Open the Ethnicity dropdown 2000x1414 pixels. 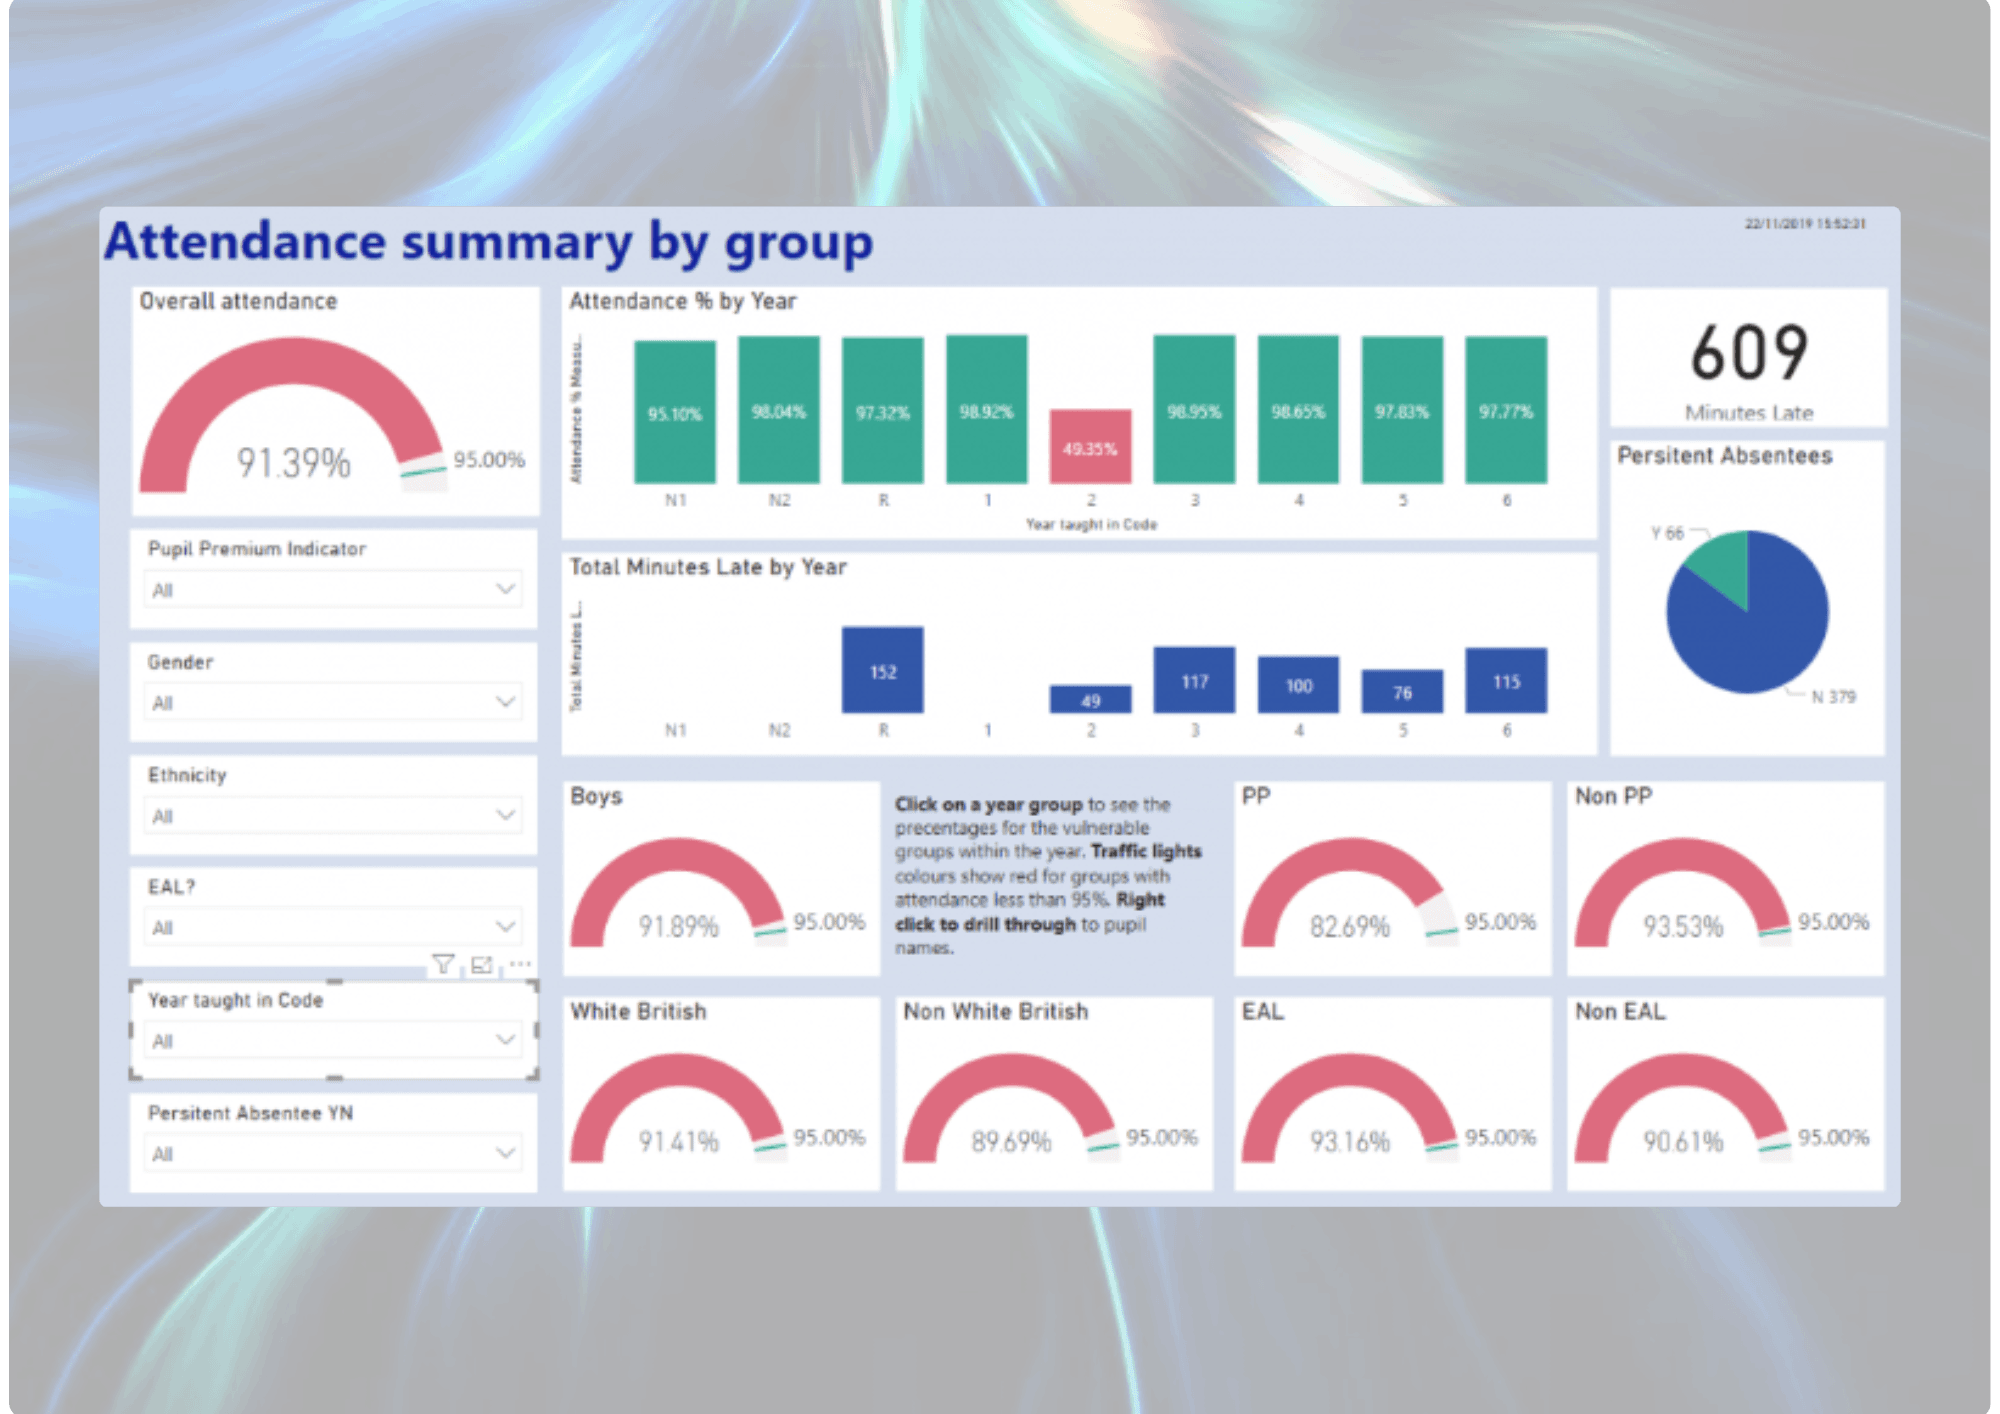coord(334,816)
